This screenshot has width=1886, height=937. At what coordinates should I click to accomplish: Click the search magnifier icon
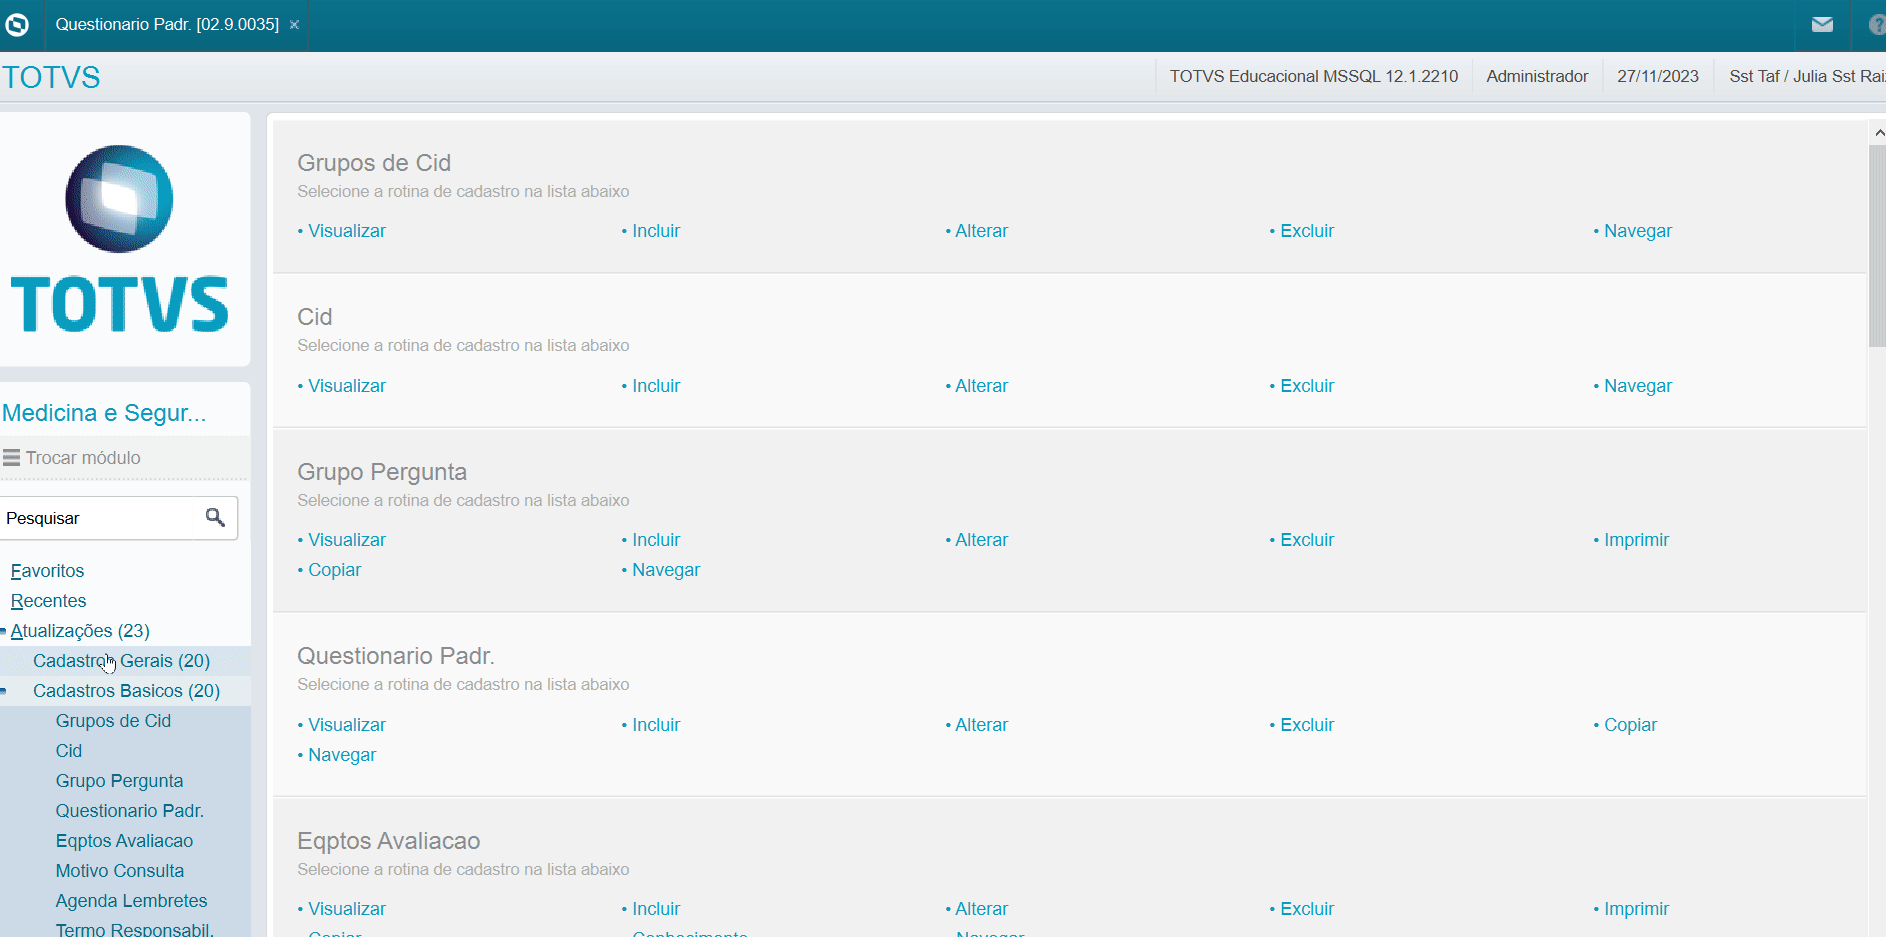[215, 517]
